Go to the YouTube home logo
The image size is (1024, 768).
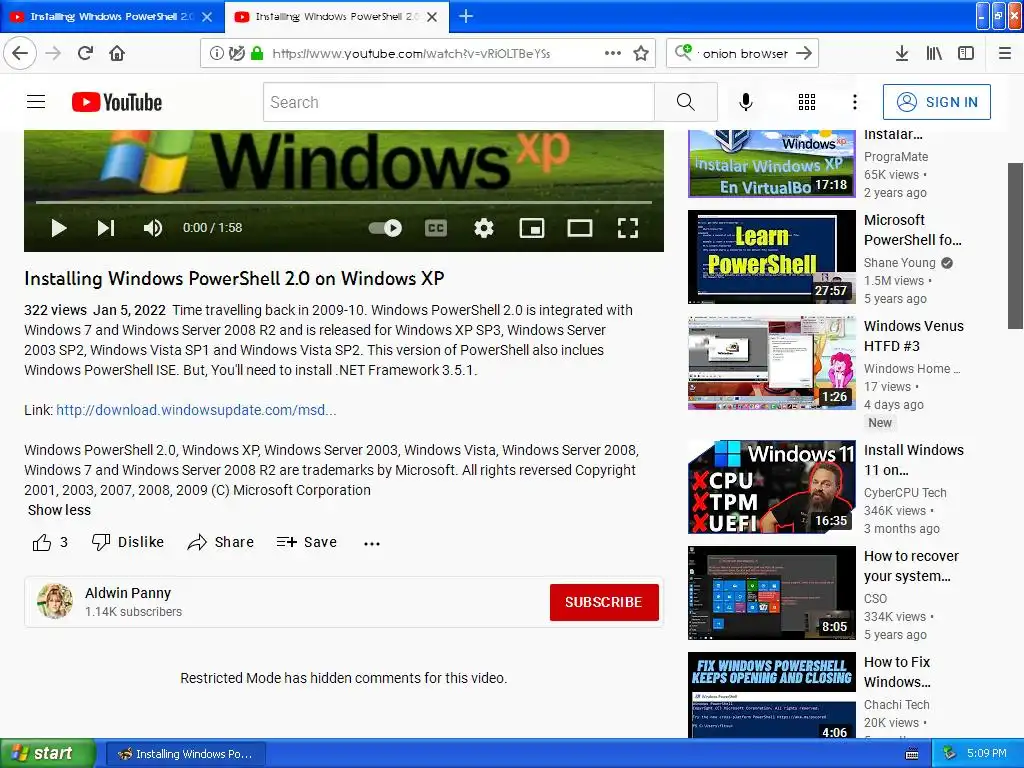tap(117, 102)
